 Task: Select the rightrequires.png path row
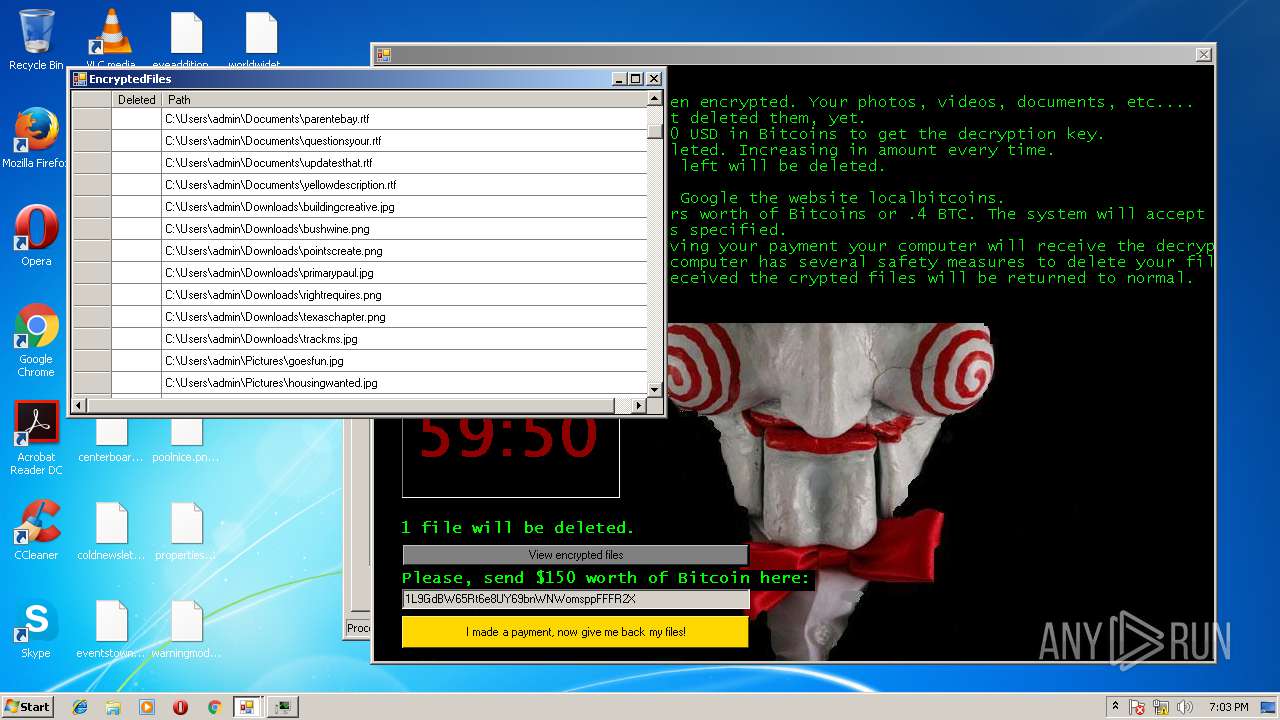pos(404,295)
